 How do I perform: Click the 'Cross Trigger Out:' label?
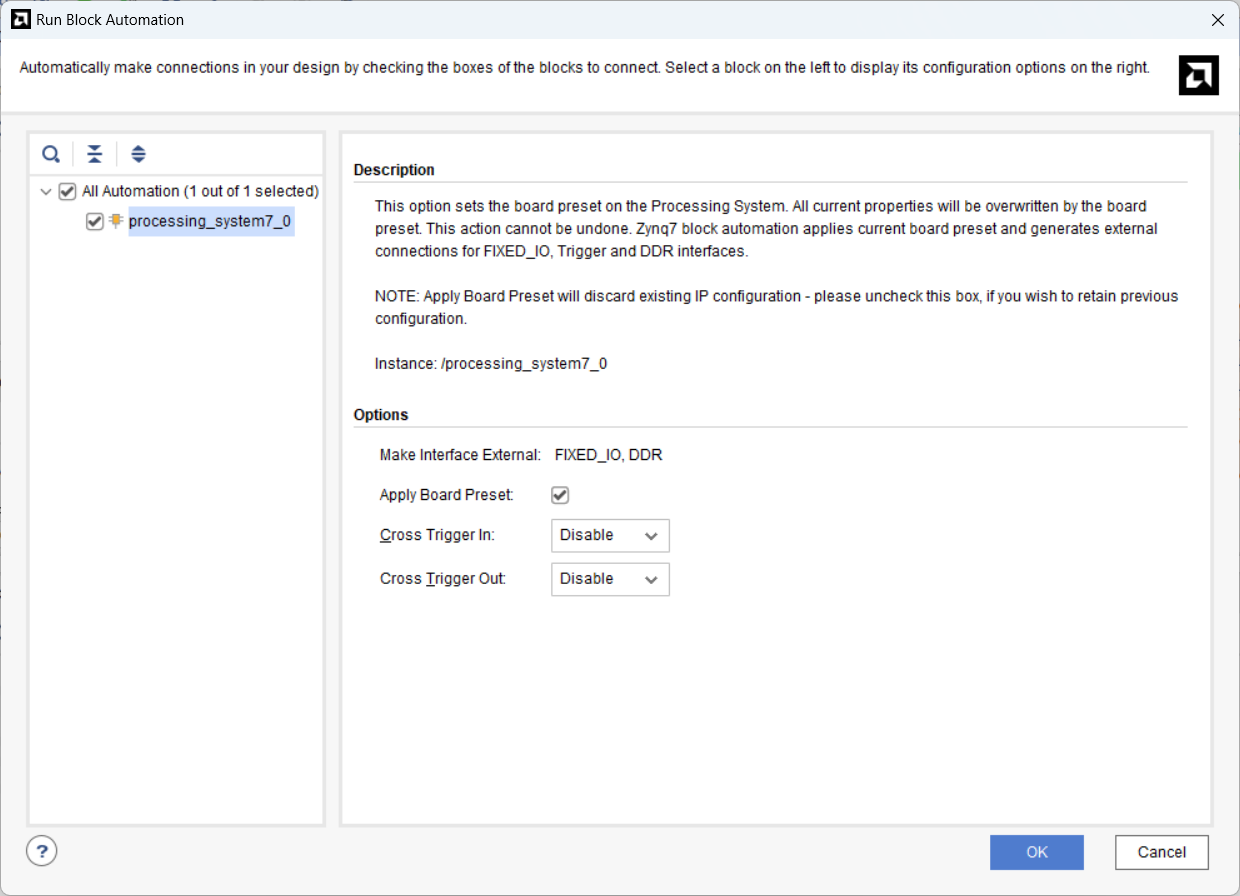click(443, 579)
